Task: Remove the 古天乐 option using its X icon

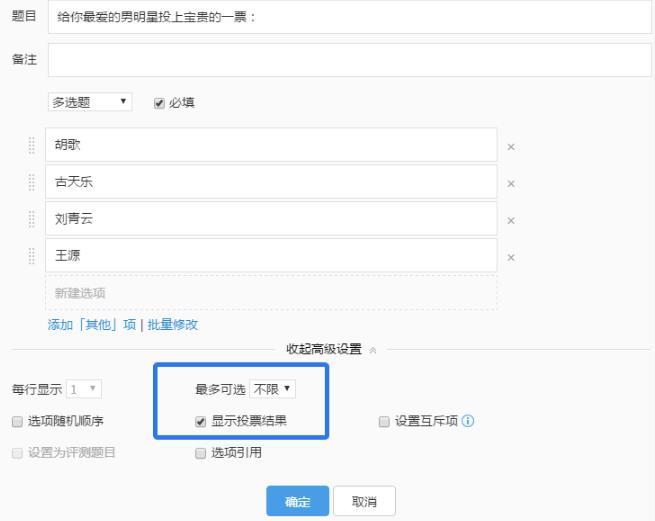Action: [511, 184]
